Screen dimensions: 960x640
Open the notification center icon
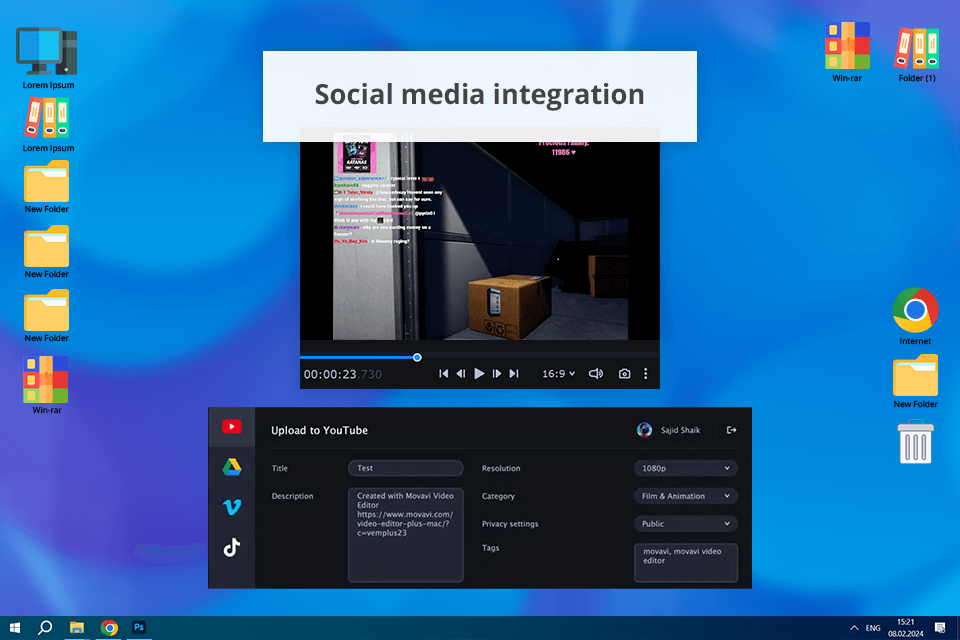(x=940, y=628)
